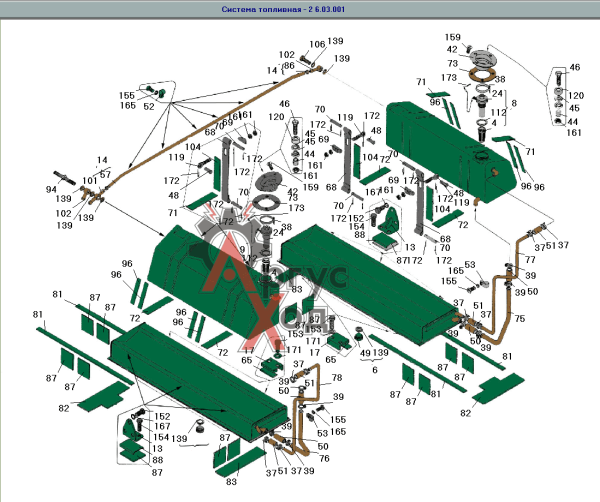Click part number label 76
Viewport: 600px width, 502px height.
click(324, 458)
